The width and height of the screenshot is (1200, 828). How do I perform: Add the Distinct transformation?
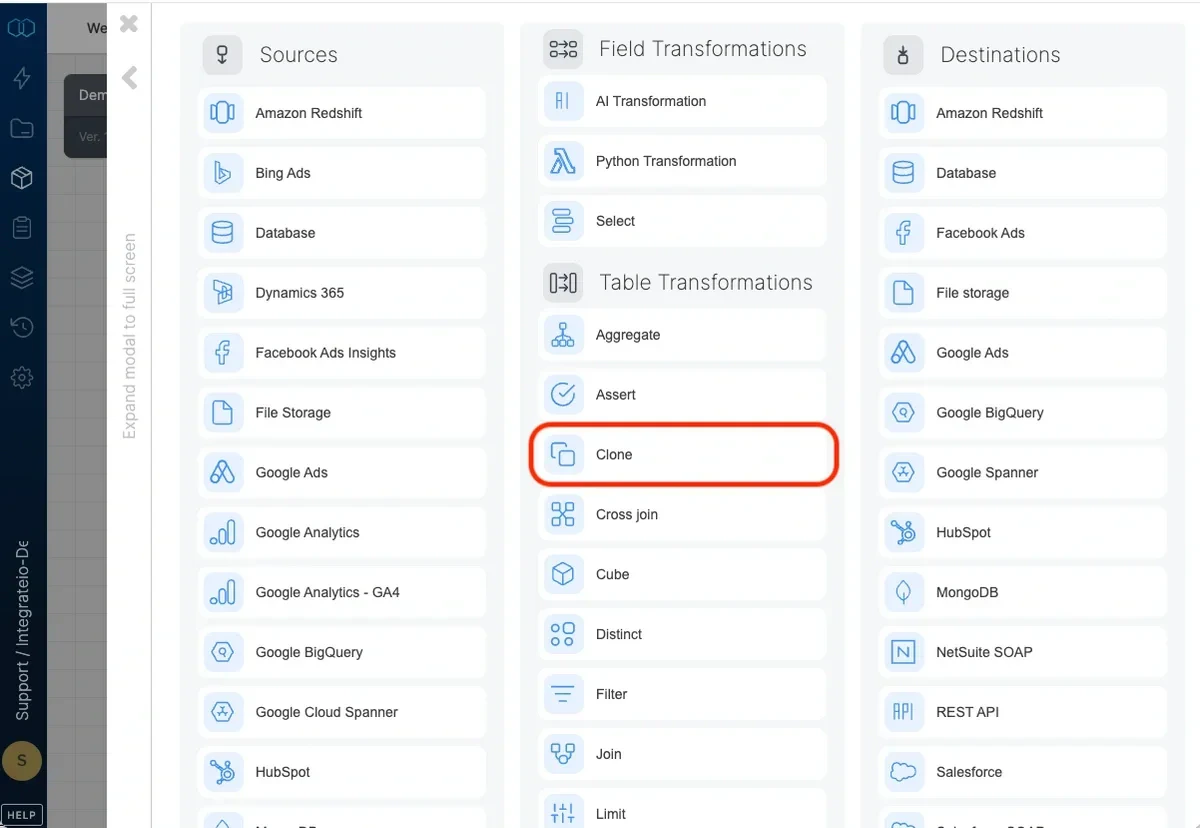point(683,634)
